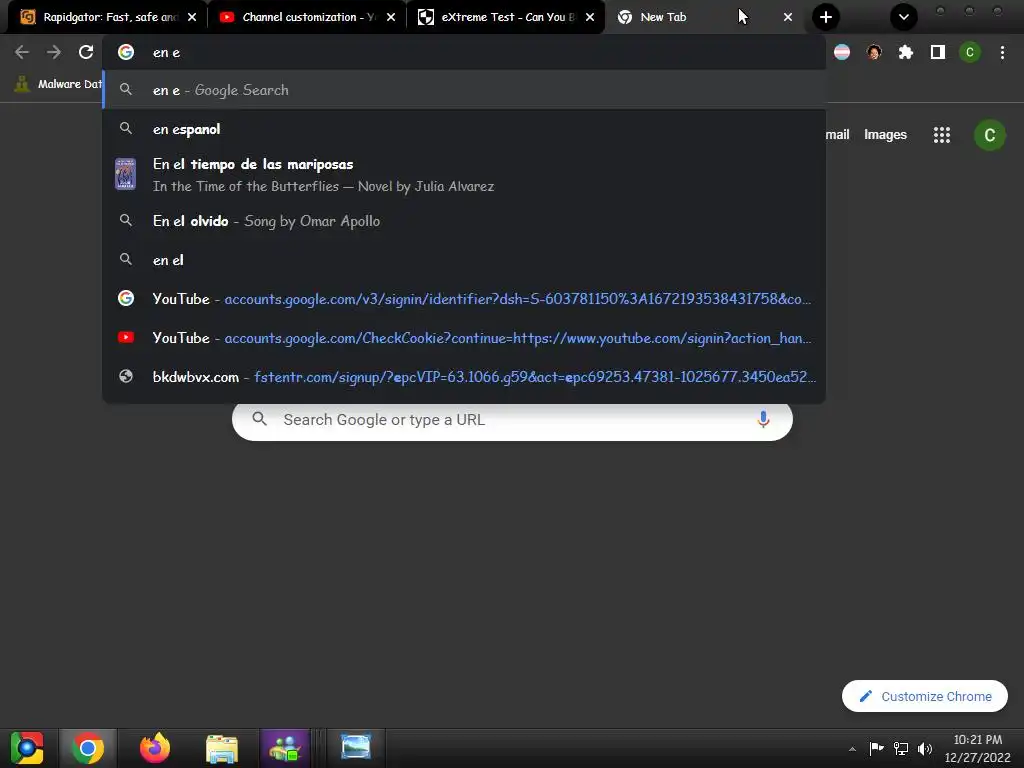Select 'en e - Google Search' suggestion
Image resolution: width=1024 pixels, height=768 pixels.
(464, 90)
